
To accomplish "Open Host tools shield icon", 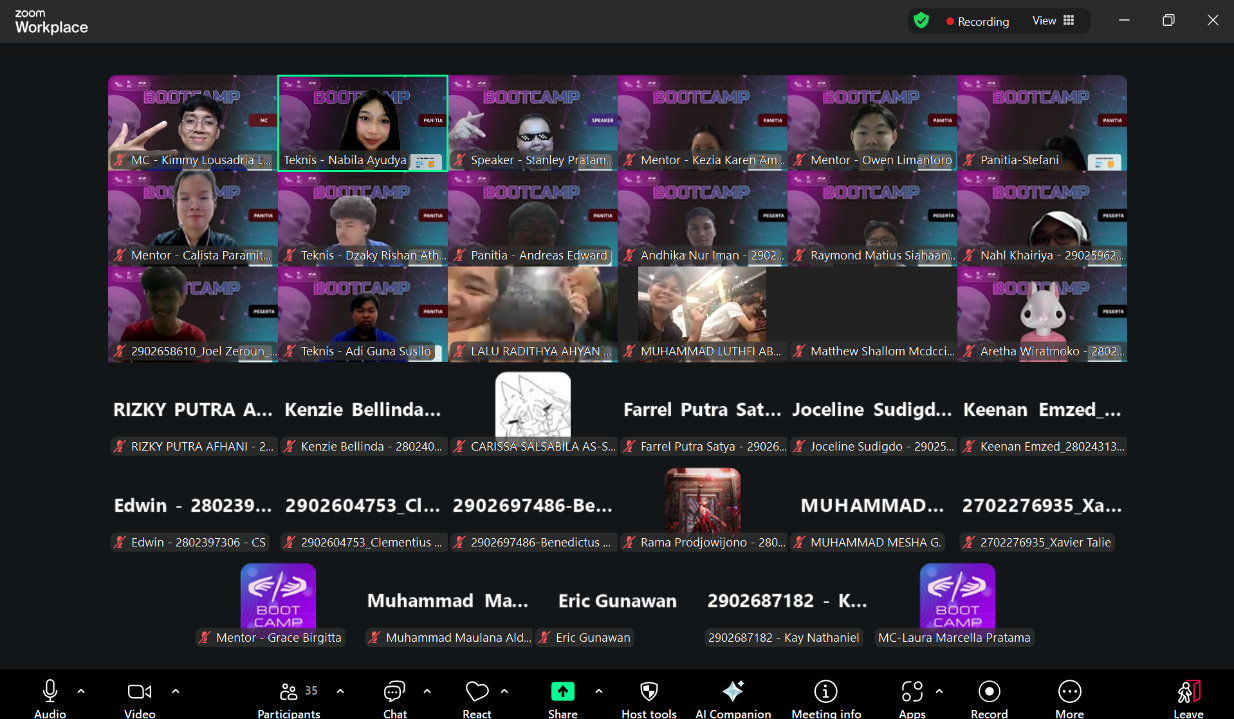I will (649, 693).
